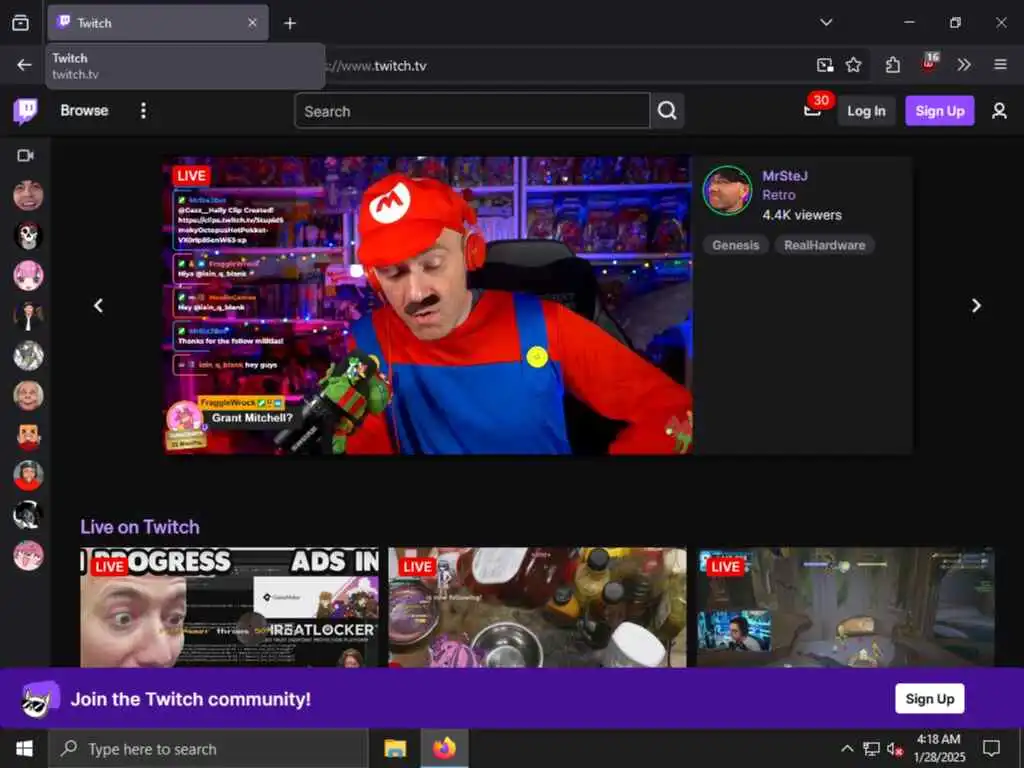The width and height of the screenshot is (1024, 768).
Task: Open the Twitch home logo
Action: click(x=25, y=111)
